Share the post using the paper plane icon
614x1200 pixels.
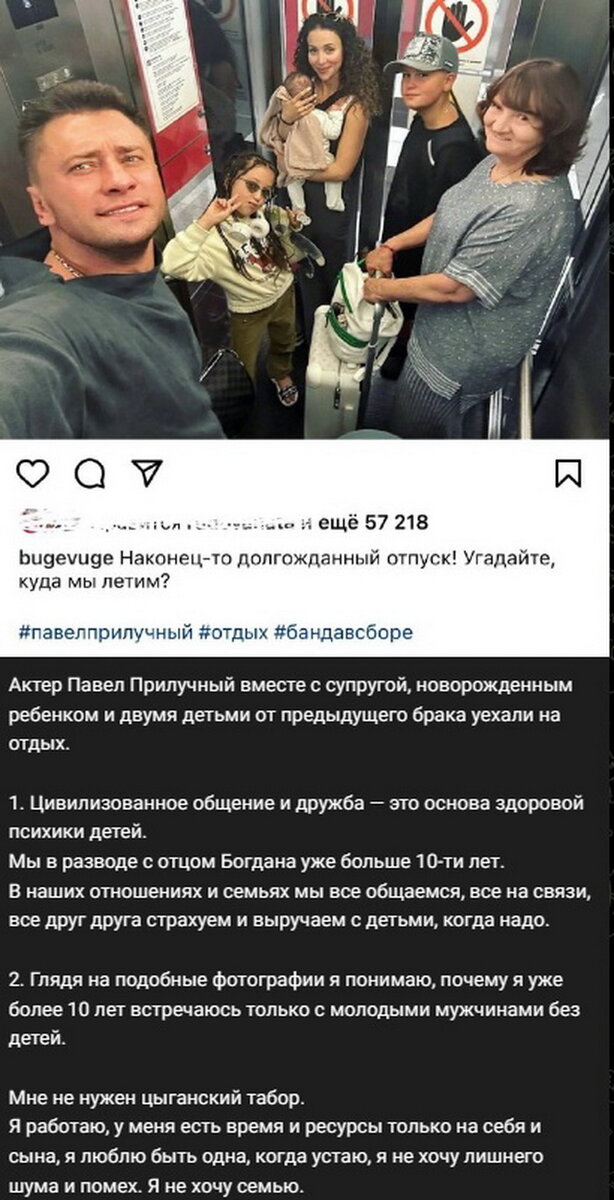coord(147,473)
